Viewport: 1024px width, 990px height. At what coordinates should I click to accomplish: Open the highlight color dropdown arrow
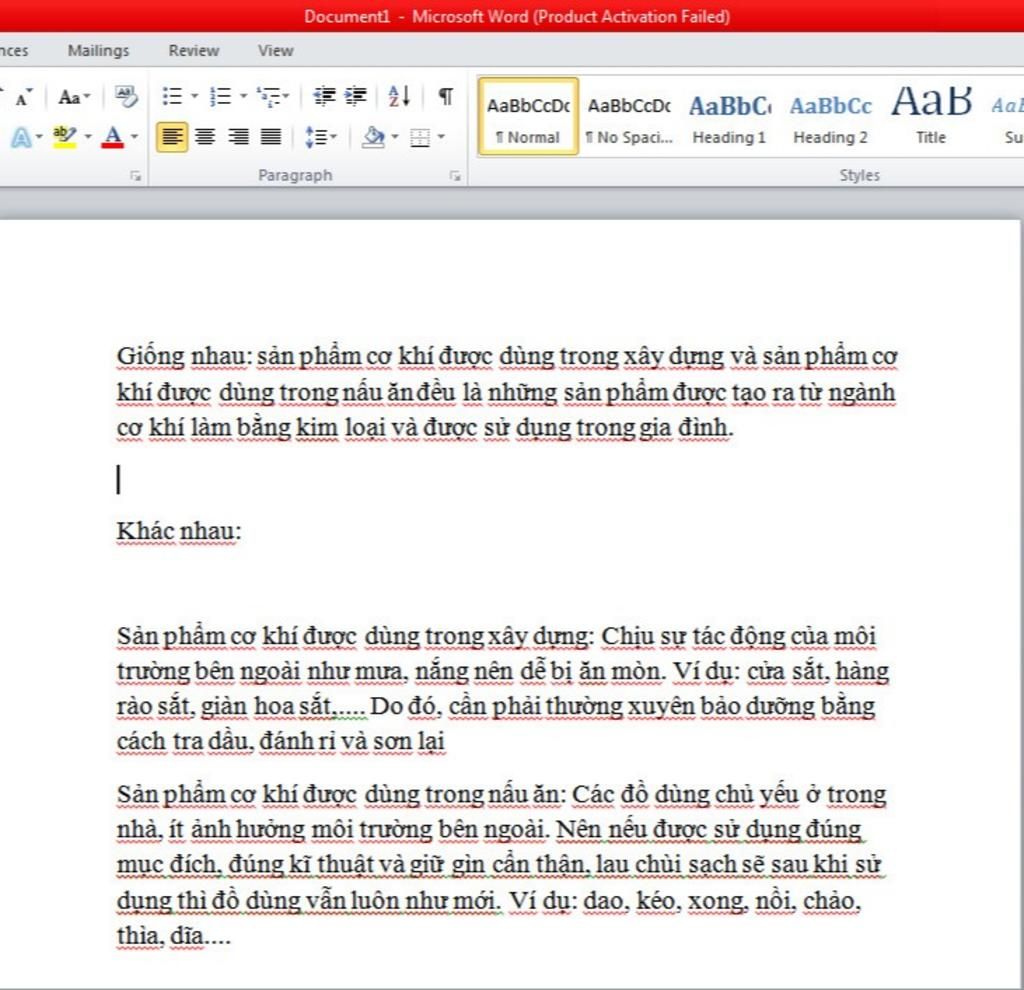coord(88,137)
